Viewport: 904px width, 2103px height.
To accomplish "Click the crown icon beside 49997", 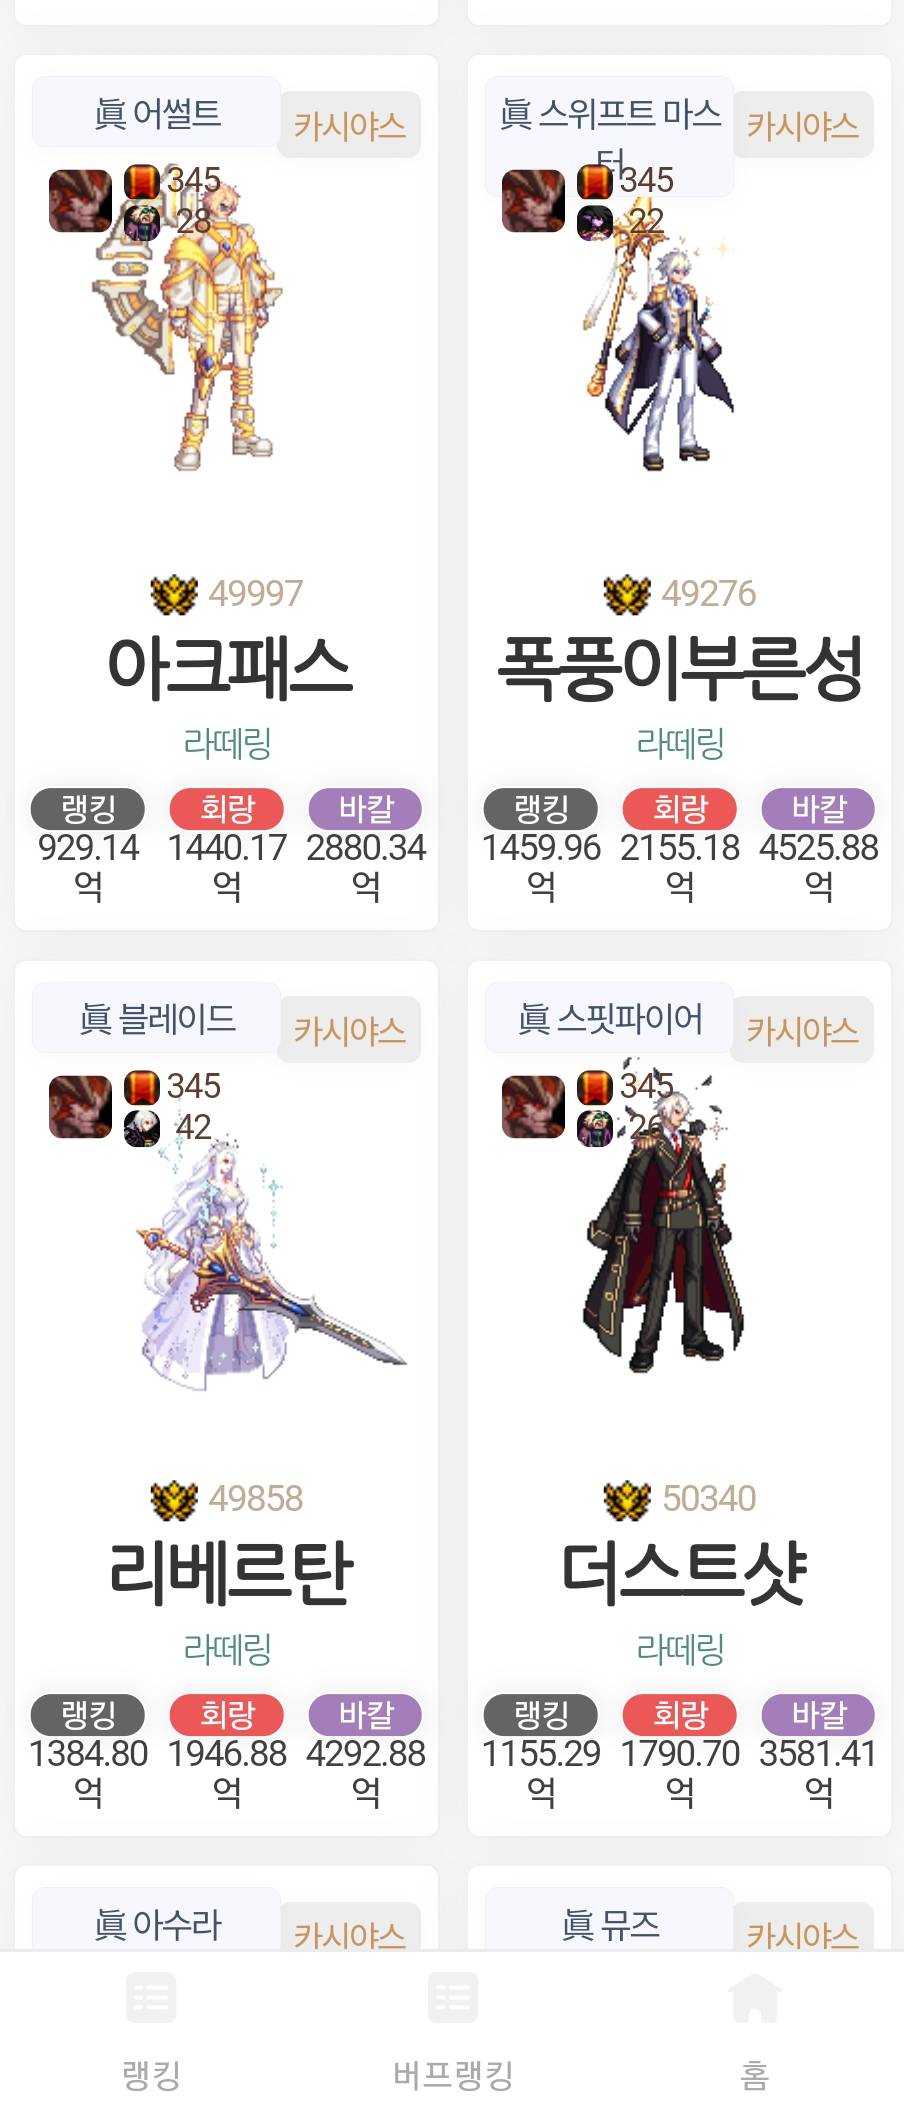I will pyautogui.click(x=174, y=594).
